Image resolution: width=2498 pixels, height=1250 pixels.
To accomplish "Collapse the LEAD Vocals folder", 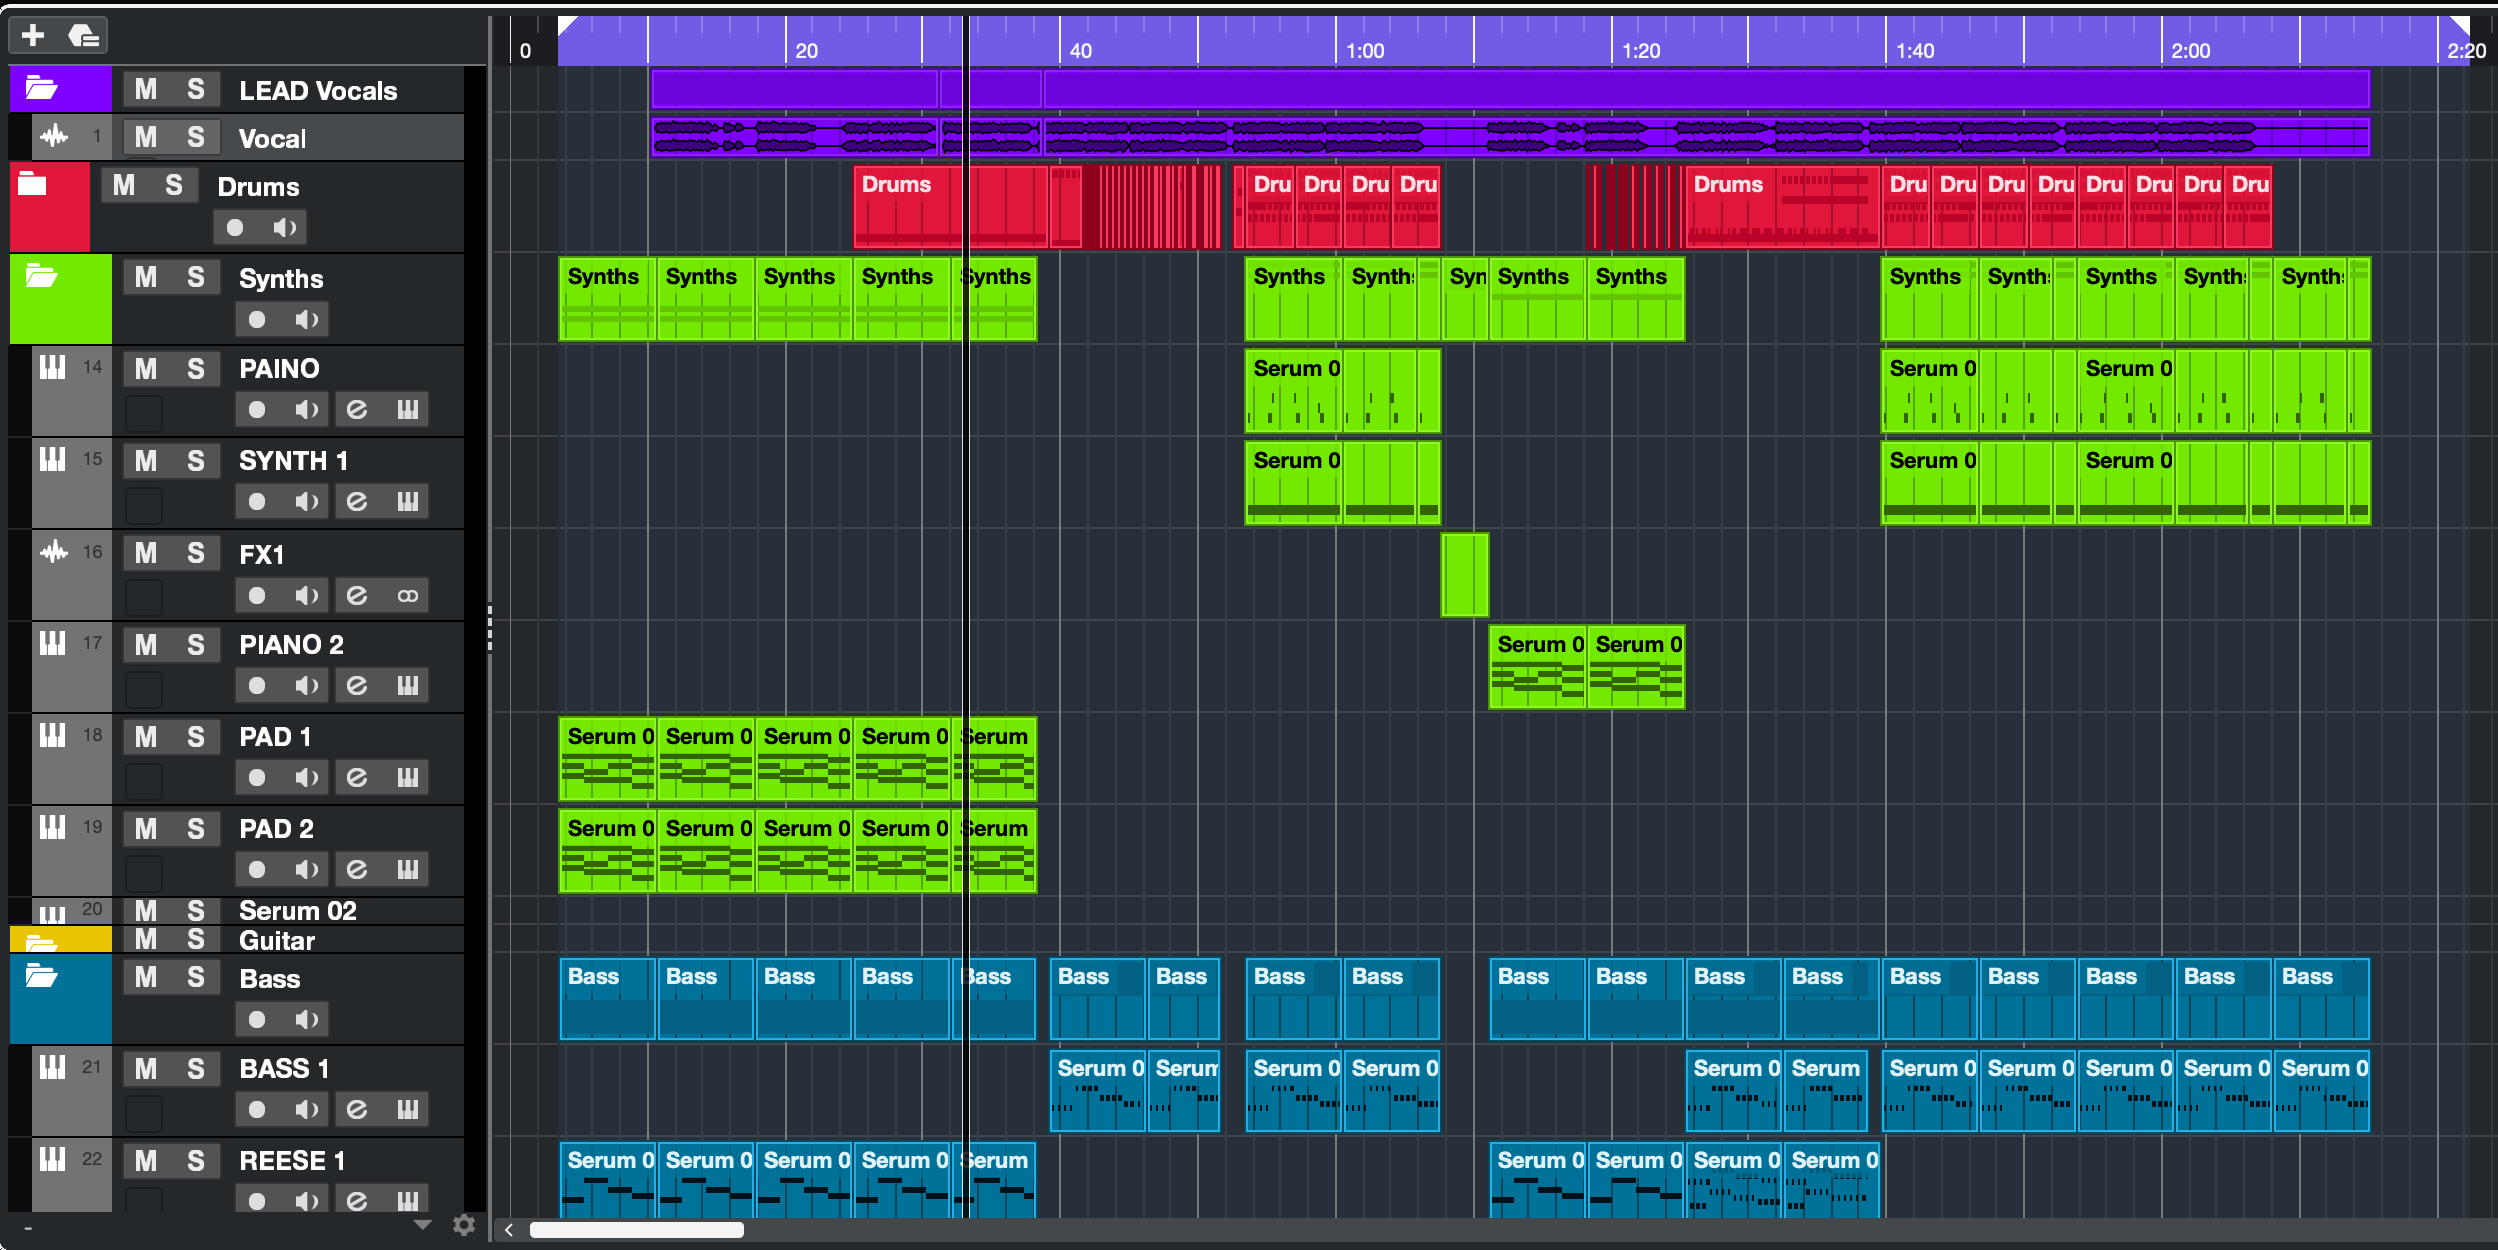I will pyautogui.click(x=41, y=88).
